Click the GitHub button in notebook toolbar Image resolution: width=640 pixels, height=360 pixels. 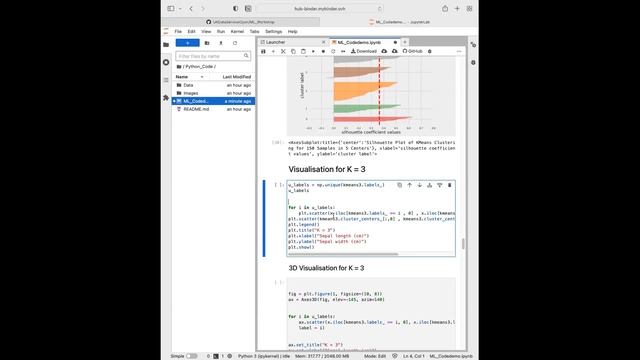[412, 51]
